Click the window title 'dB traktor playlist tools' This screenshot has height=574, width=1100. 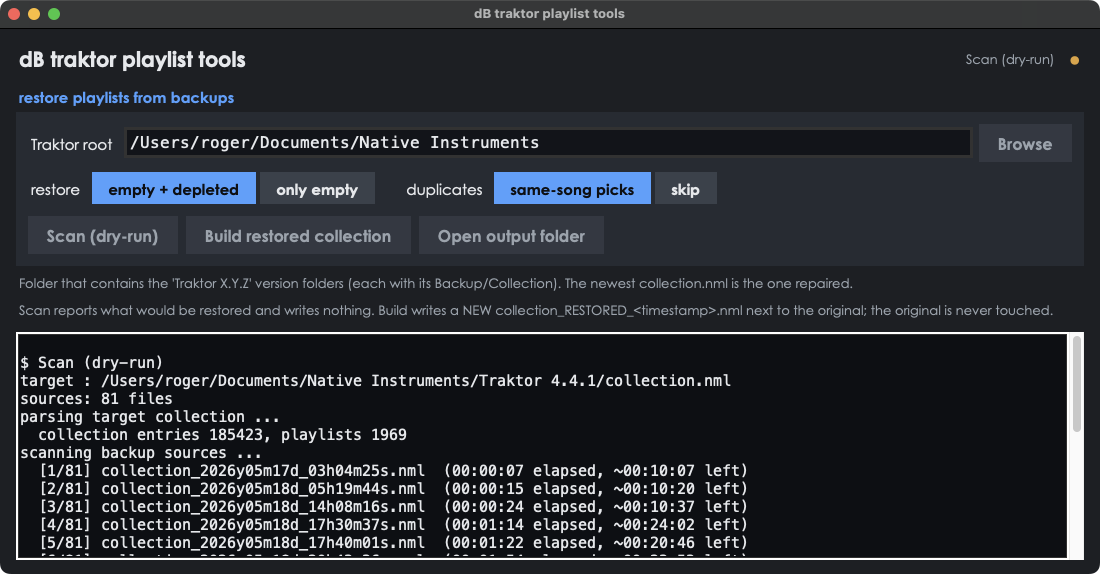[x=549, y=13]
